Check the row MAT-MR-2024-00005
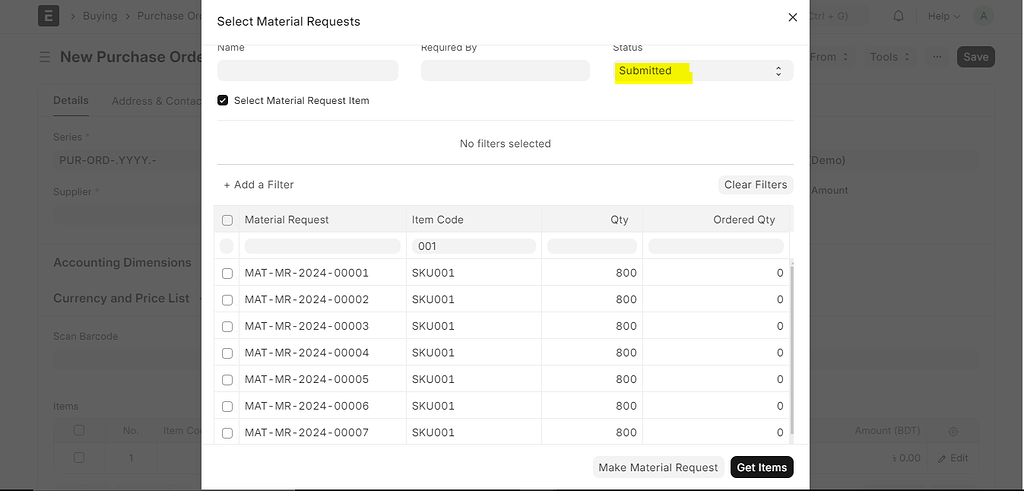This screenshot has height=491, width=1024. click(x=227, y=380)
